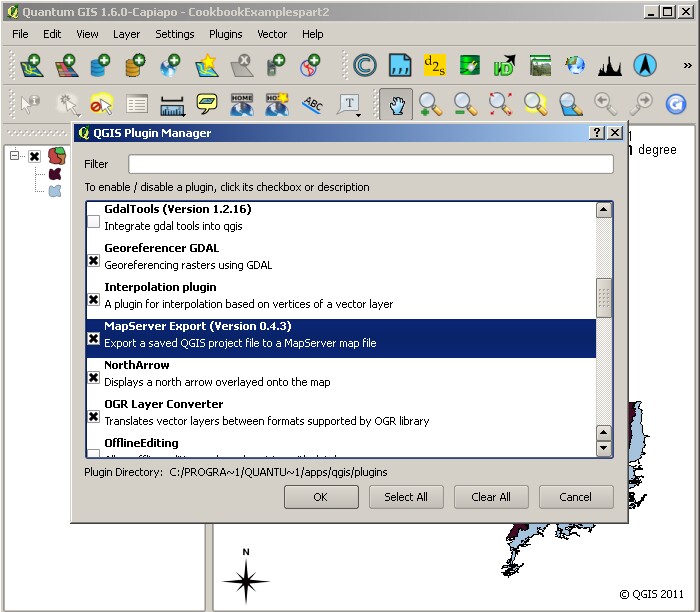Select the Zoom Out magnifier tool

[x=465, y=104]
